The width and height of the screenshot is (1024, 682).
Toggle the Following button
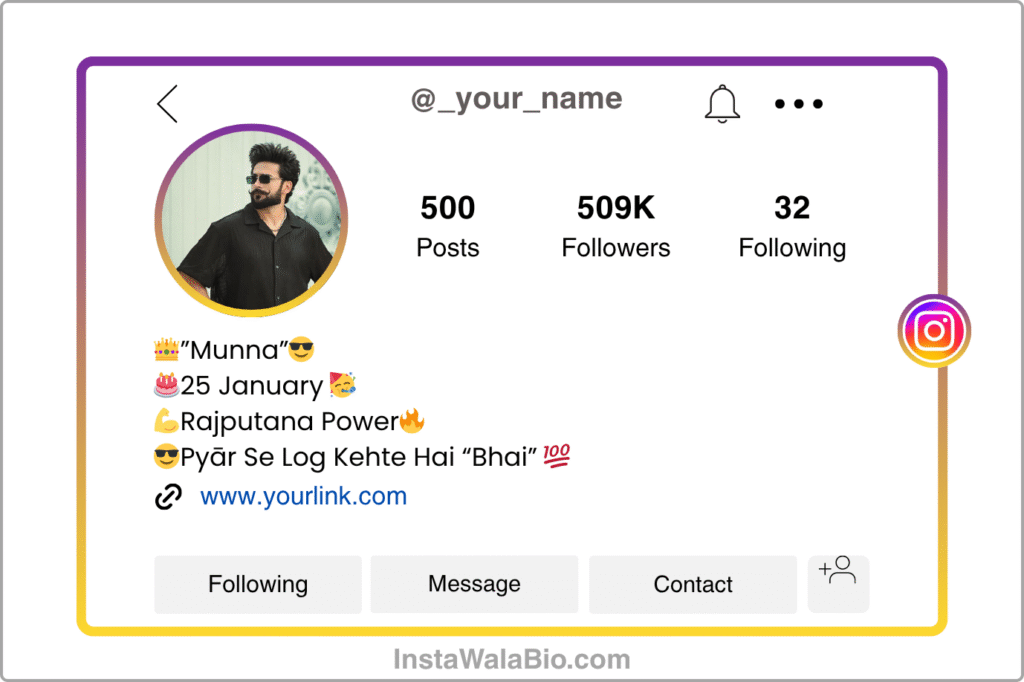(x=258, y=584)
